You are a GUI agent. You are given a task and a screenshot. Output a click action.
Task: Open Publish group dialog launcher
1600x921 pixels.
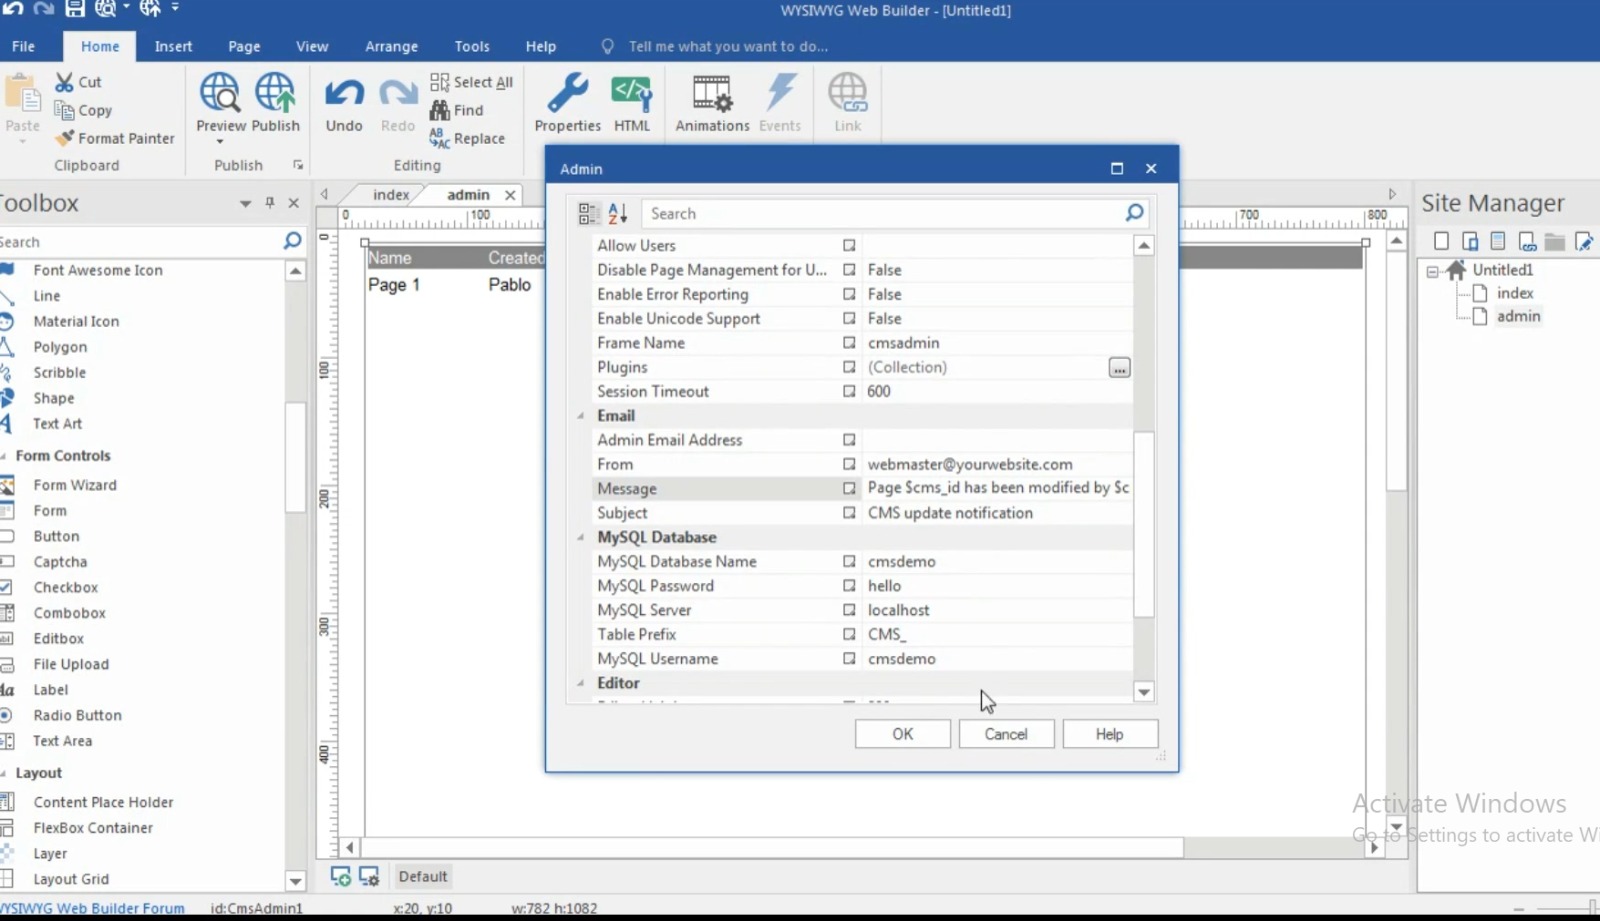pos(298,165)
